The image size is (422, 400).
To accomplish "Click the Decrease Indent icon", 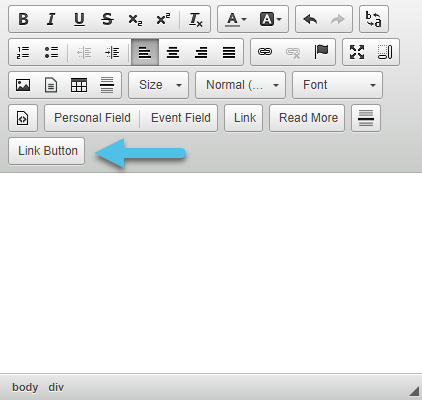I will 84,52.
